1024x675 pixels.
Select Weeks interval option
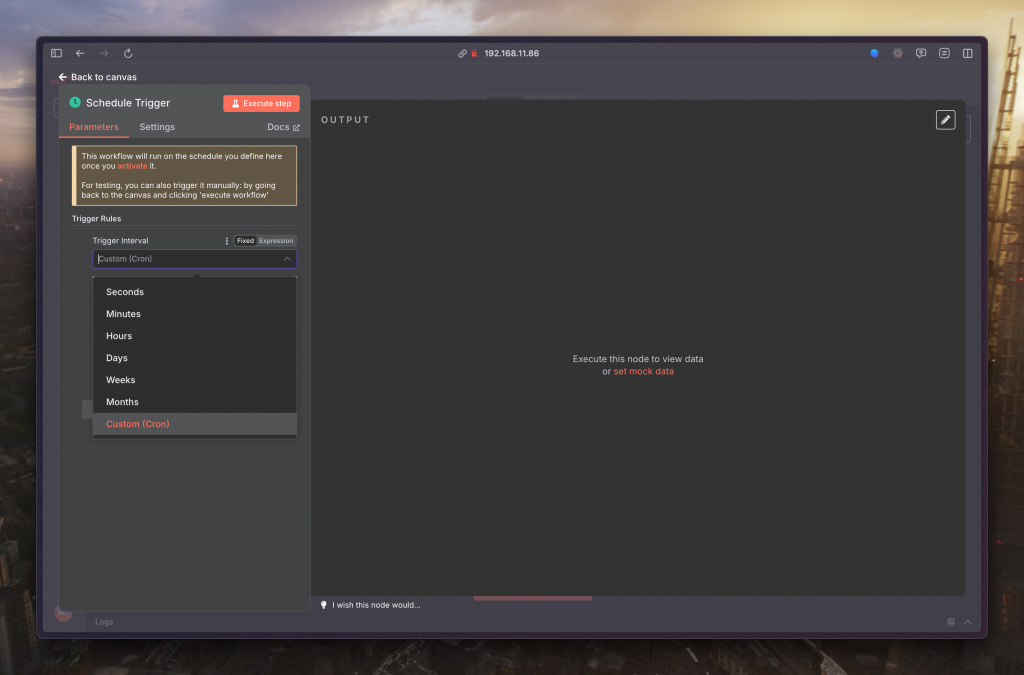[x=195, y=380]
